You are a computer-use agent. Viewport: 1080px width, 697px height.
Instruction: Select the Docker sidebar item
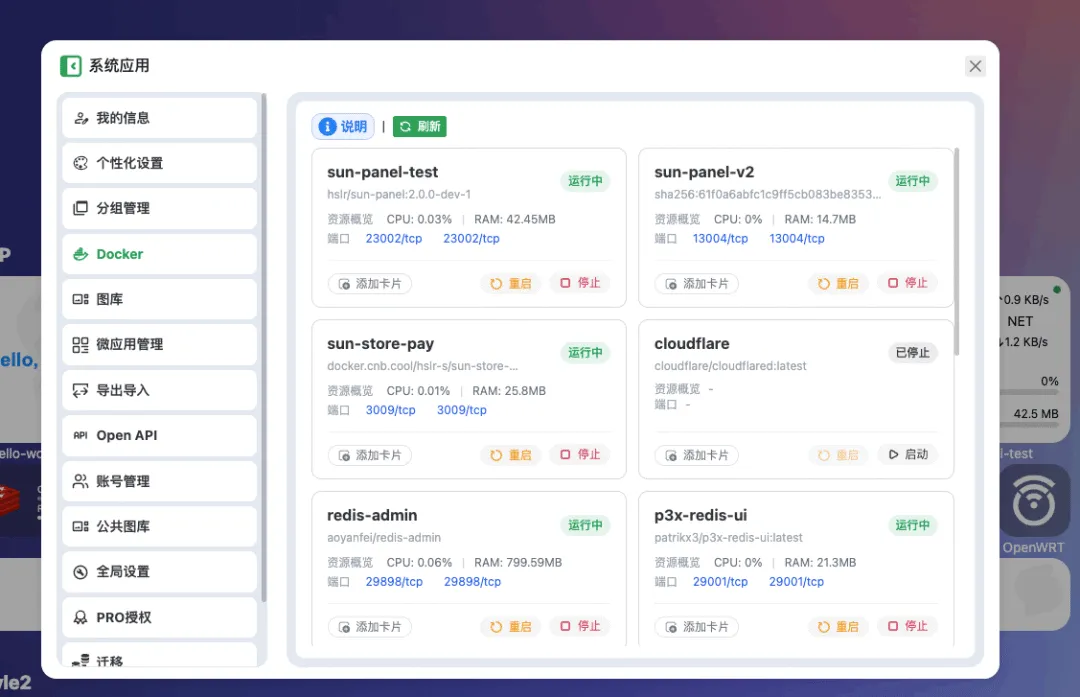159,254
